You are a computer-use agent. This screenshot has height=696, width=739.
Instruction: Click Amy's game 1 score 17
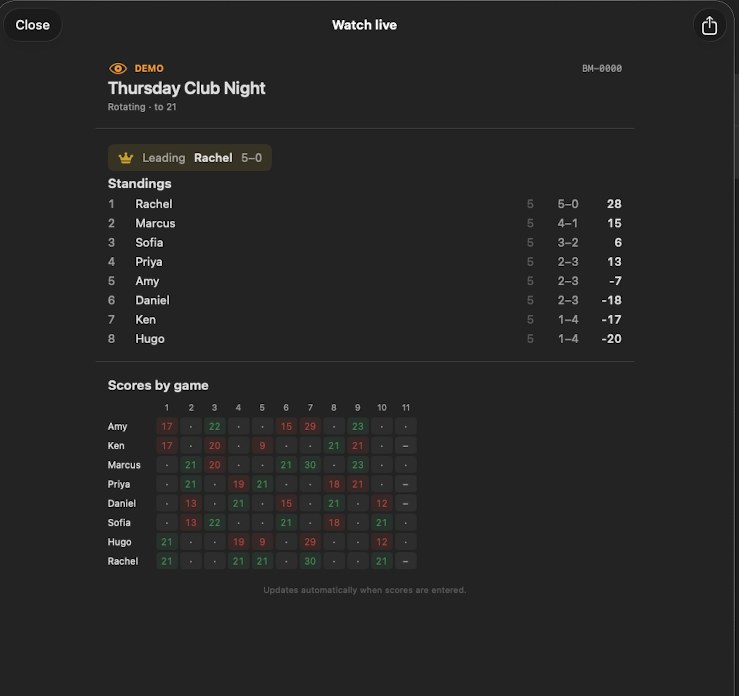pyautogui.click(x=167, y=426)
